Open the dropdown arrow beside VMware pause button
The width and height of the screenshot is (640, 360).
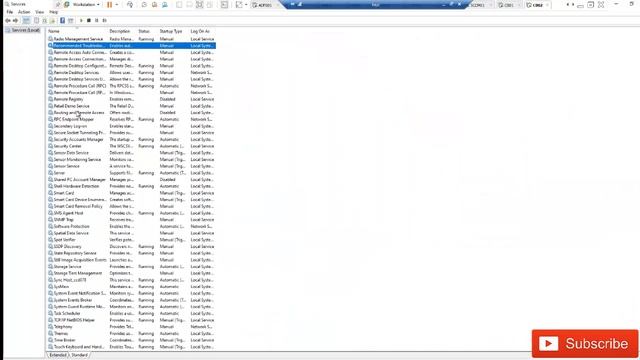(x=117, y=5)
